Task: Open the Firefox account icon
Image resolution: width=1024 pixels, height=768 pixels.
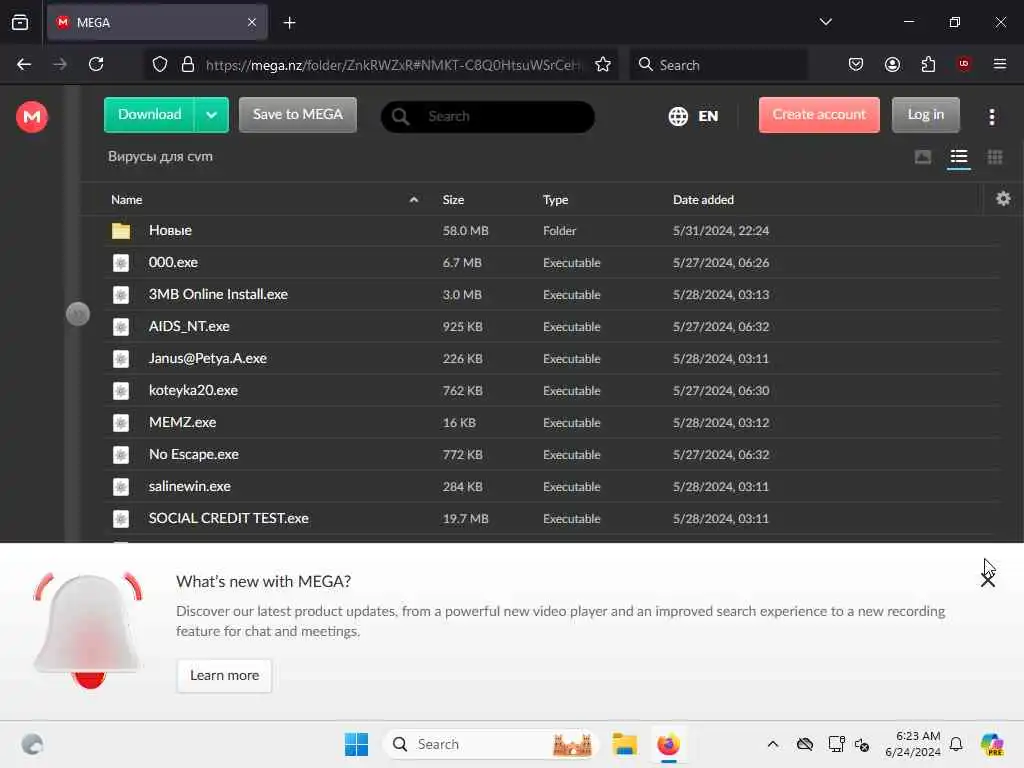Action: coord(892,64)
